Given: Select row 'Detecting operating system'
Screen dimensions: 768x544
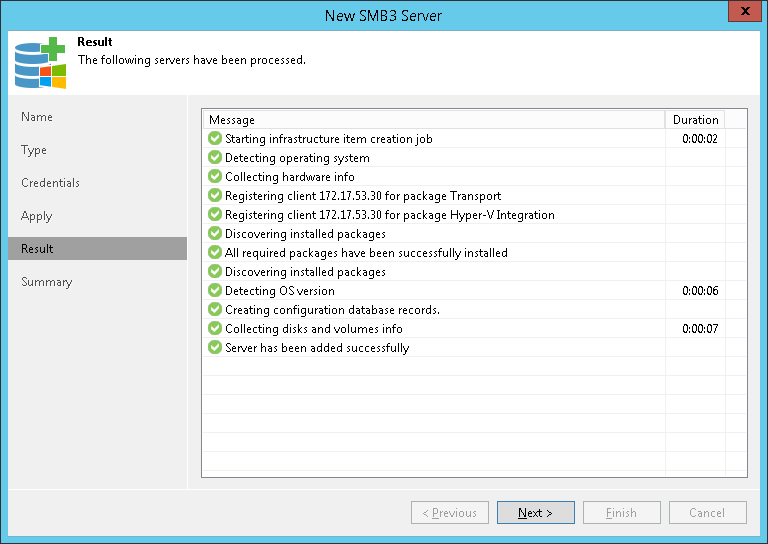Looking at the screenshot, I should [x=474, y=158].
